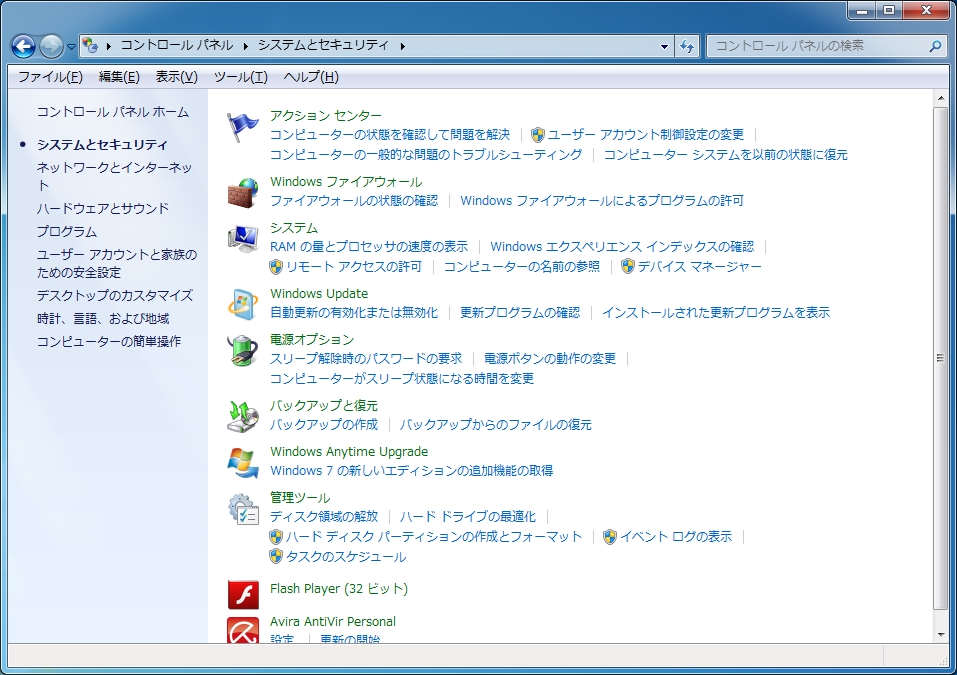Click システムとセキュリティ breadcrumb in address bar
Image resolution: width=957 pixels, height=675 pixels.
pyautogui.click(x=323, y=45)
